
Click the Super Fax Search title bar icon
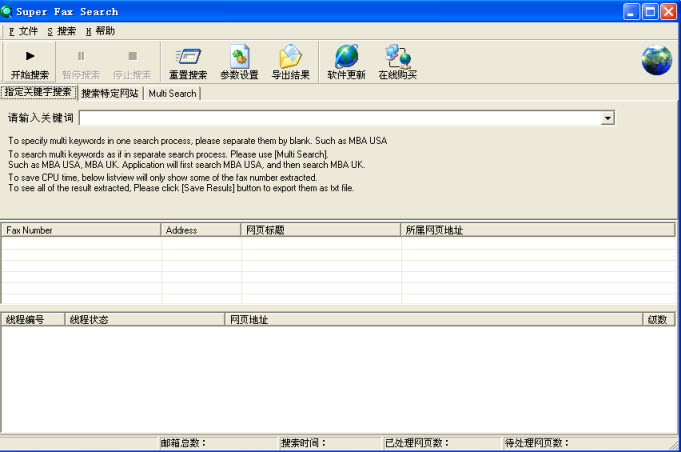8,12
